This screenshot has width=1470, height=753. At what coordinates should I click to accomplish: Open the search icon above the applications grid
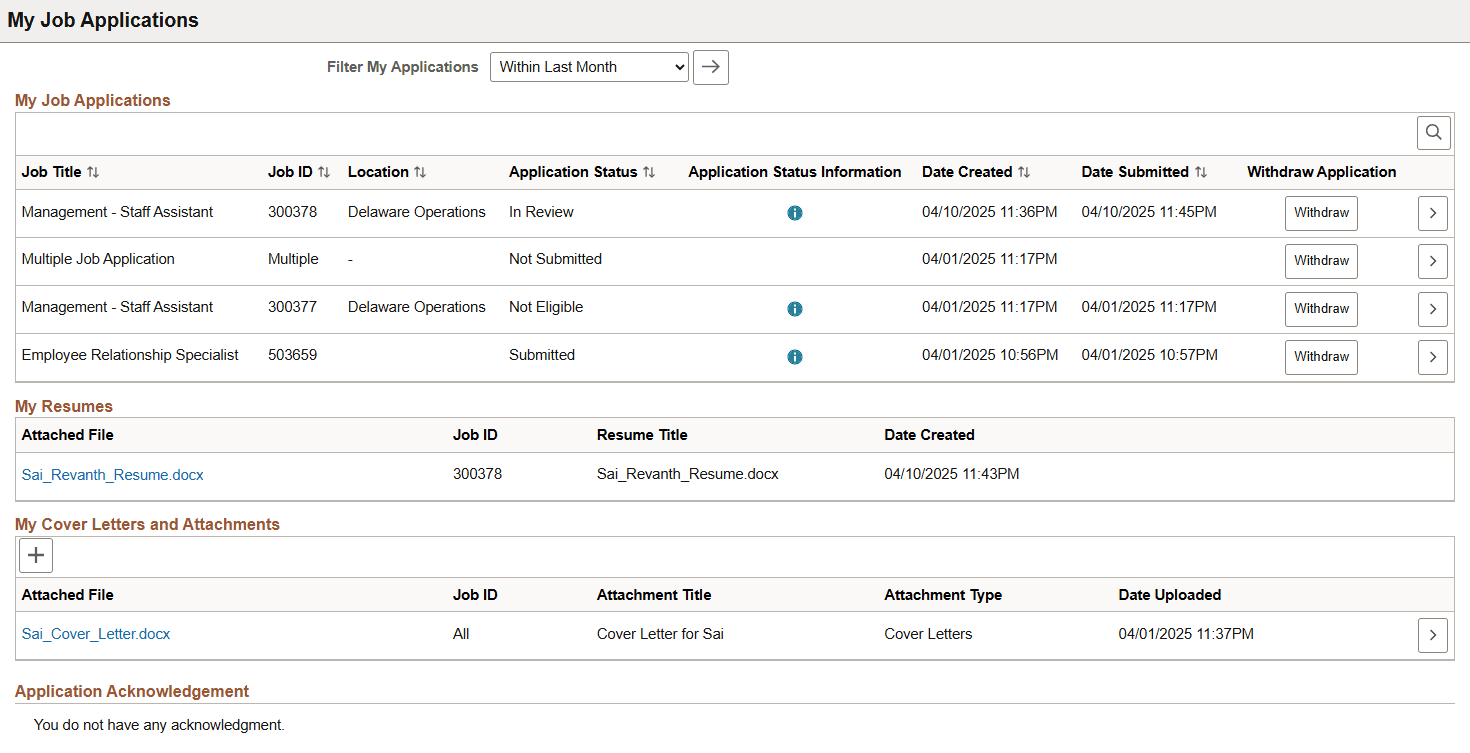click(x=1433, y=132)
